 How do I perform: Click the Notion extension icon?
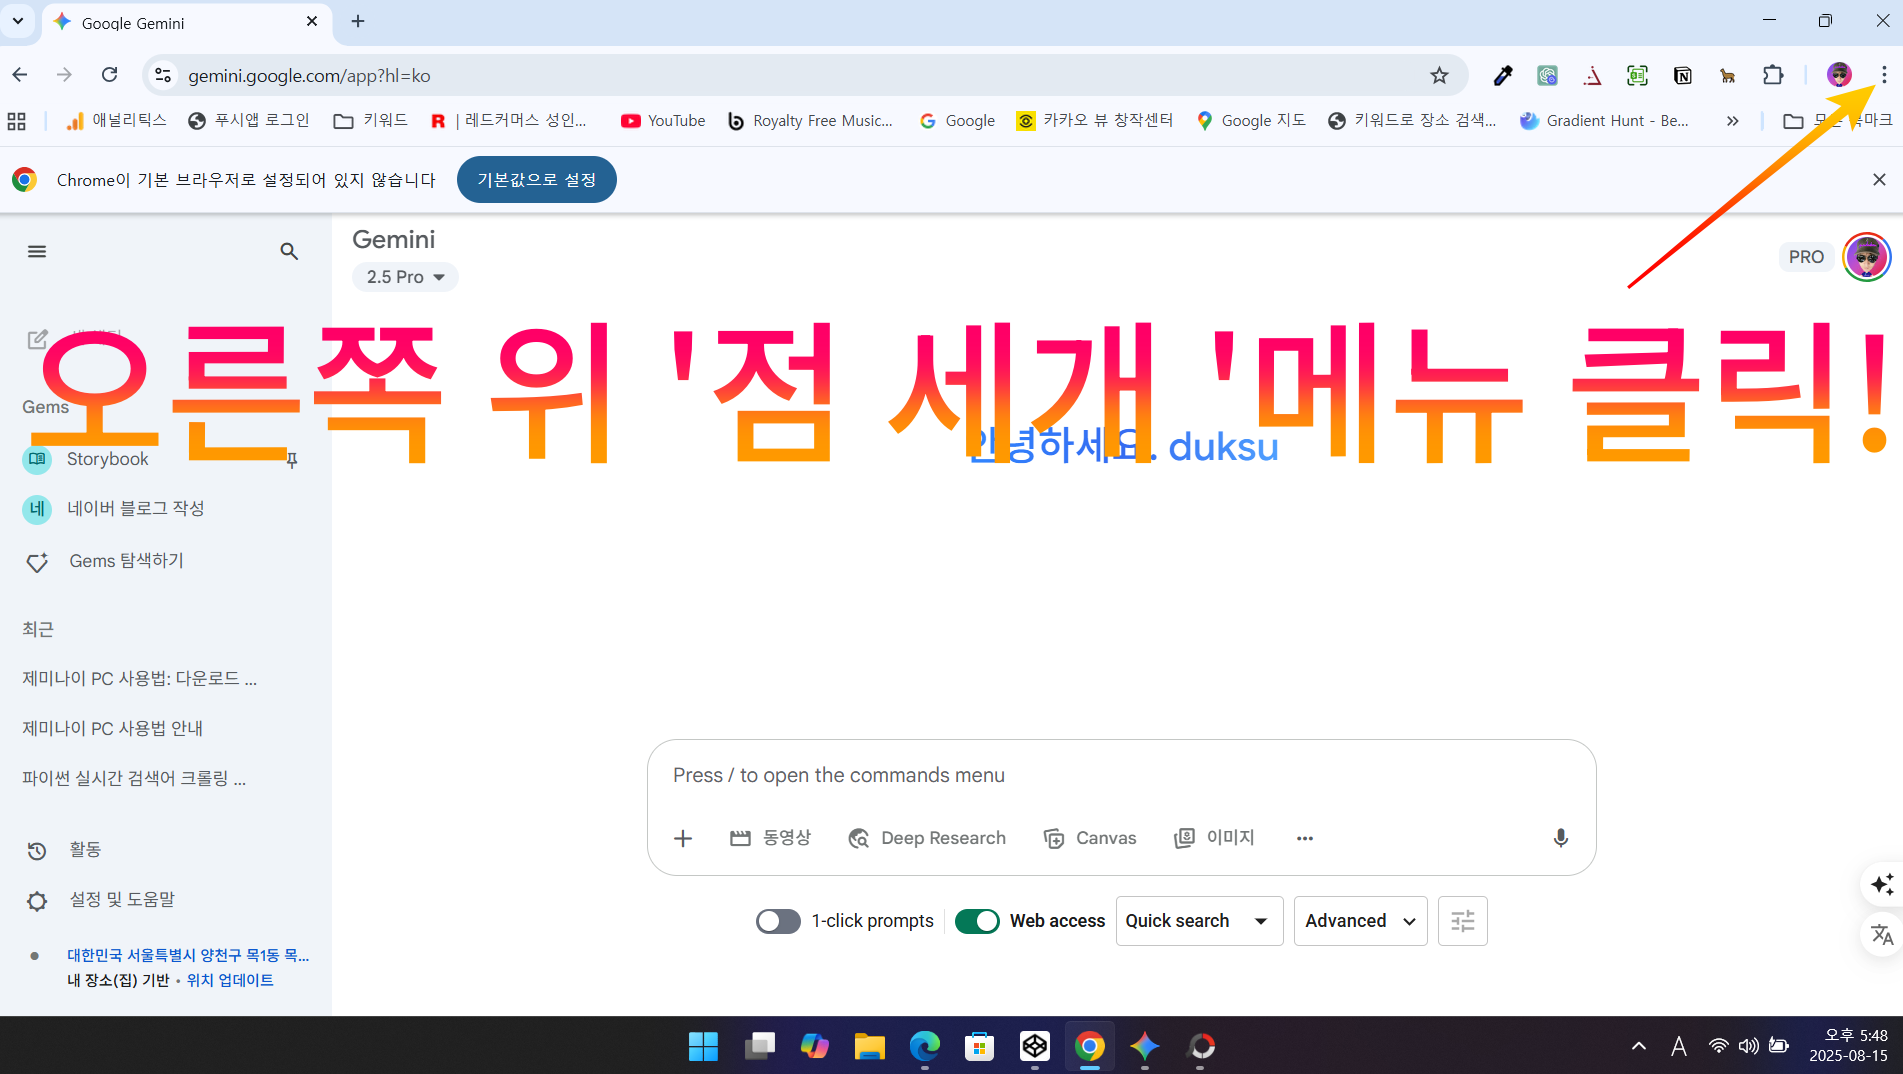[x=1682, y=75]
